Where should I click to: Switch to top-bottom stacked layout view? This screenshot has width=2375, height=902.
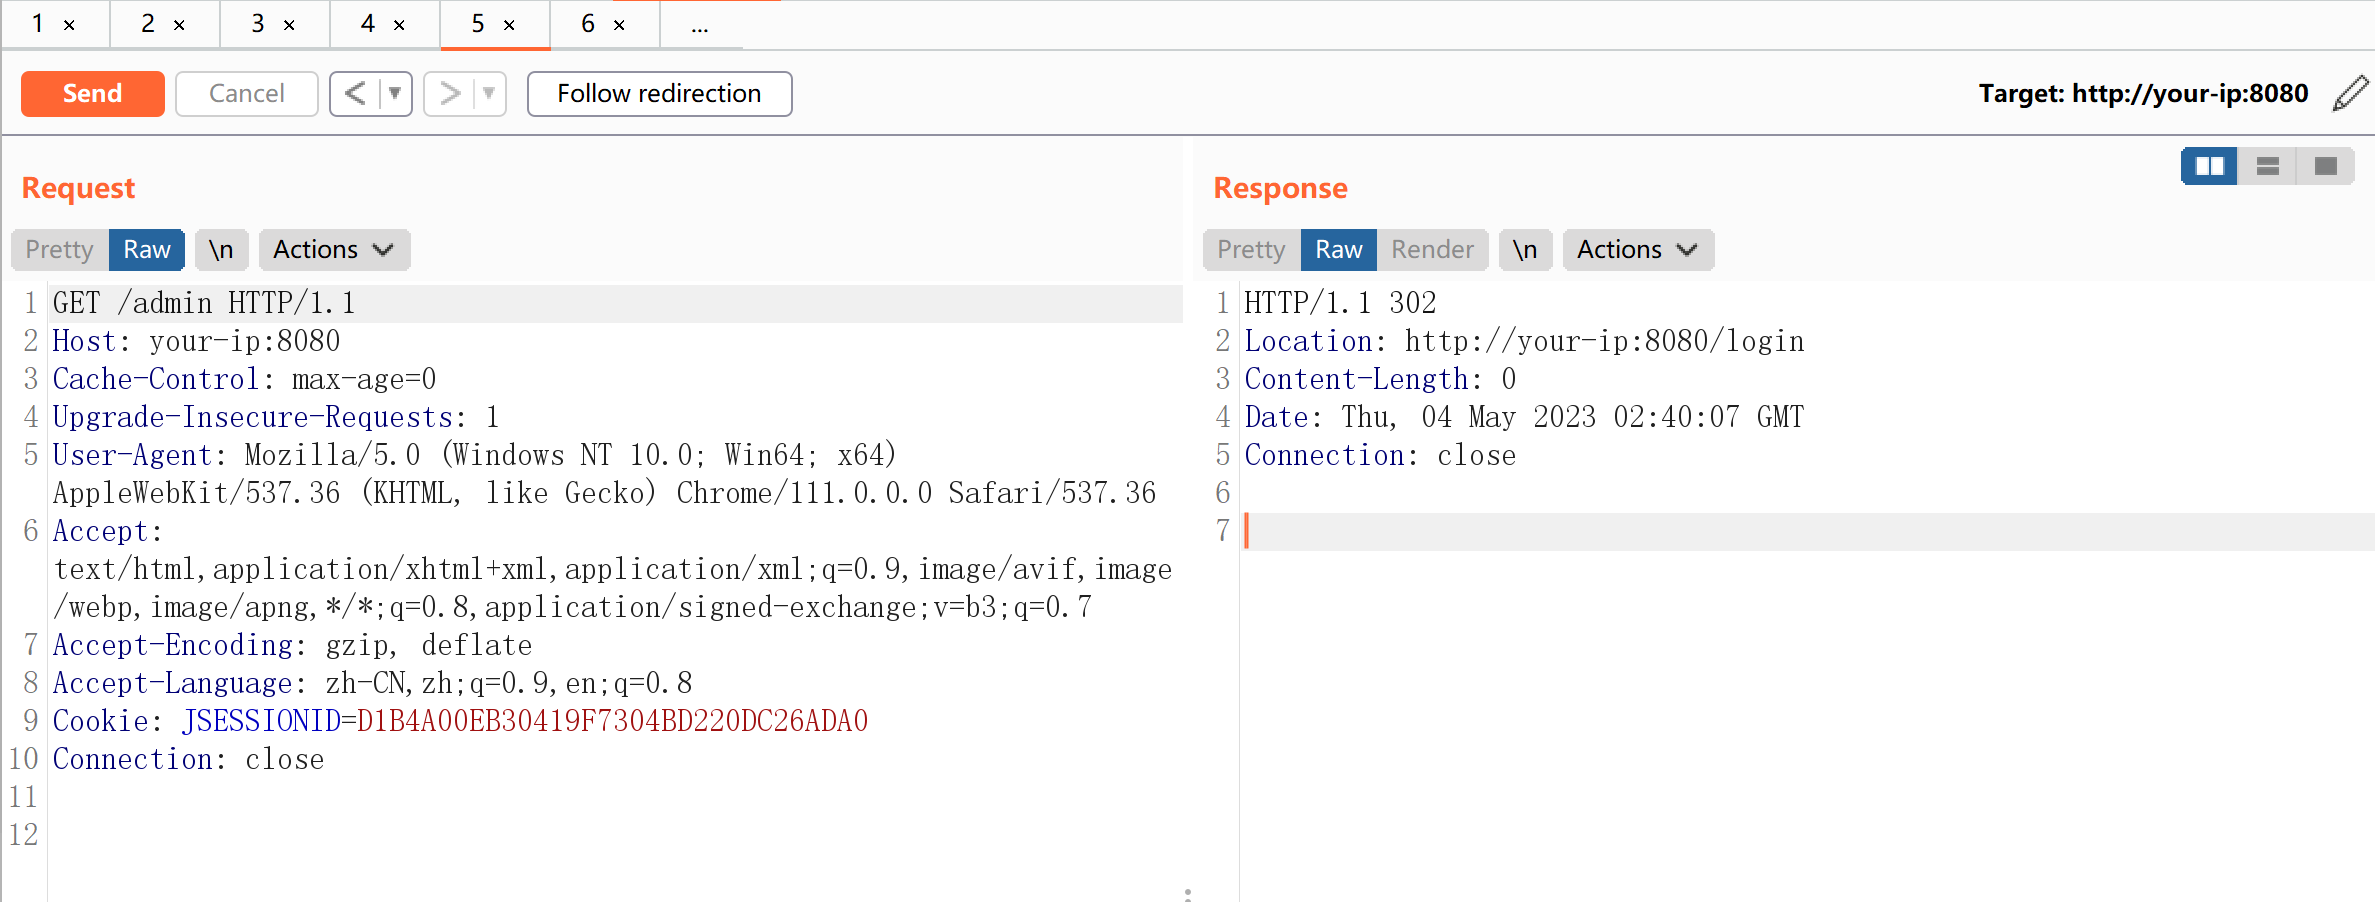[x=2267, y=166]
